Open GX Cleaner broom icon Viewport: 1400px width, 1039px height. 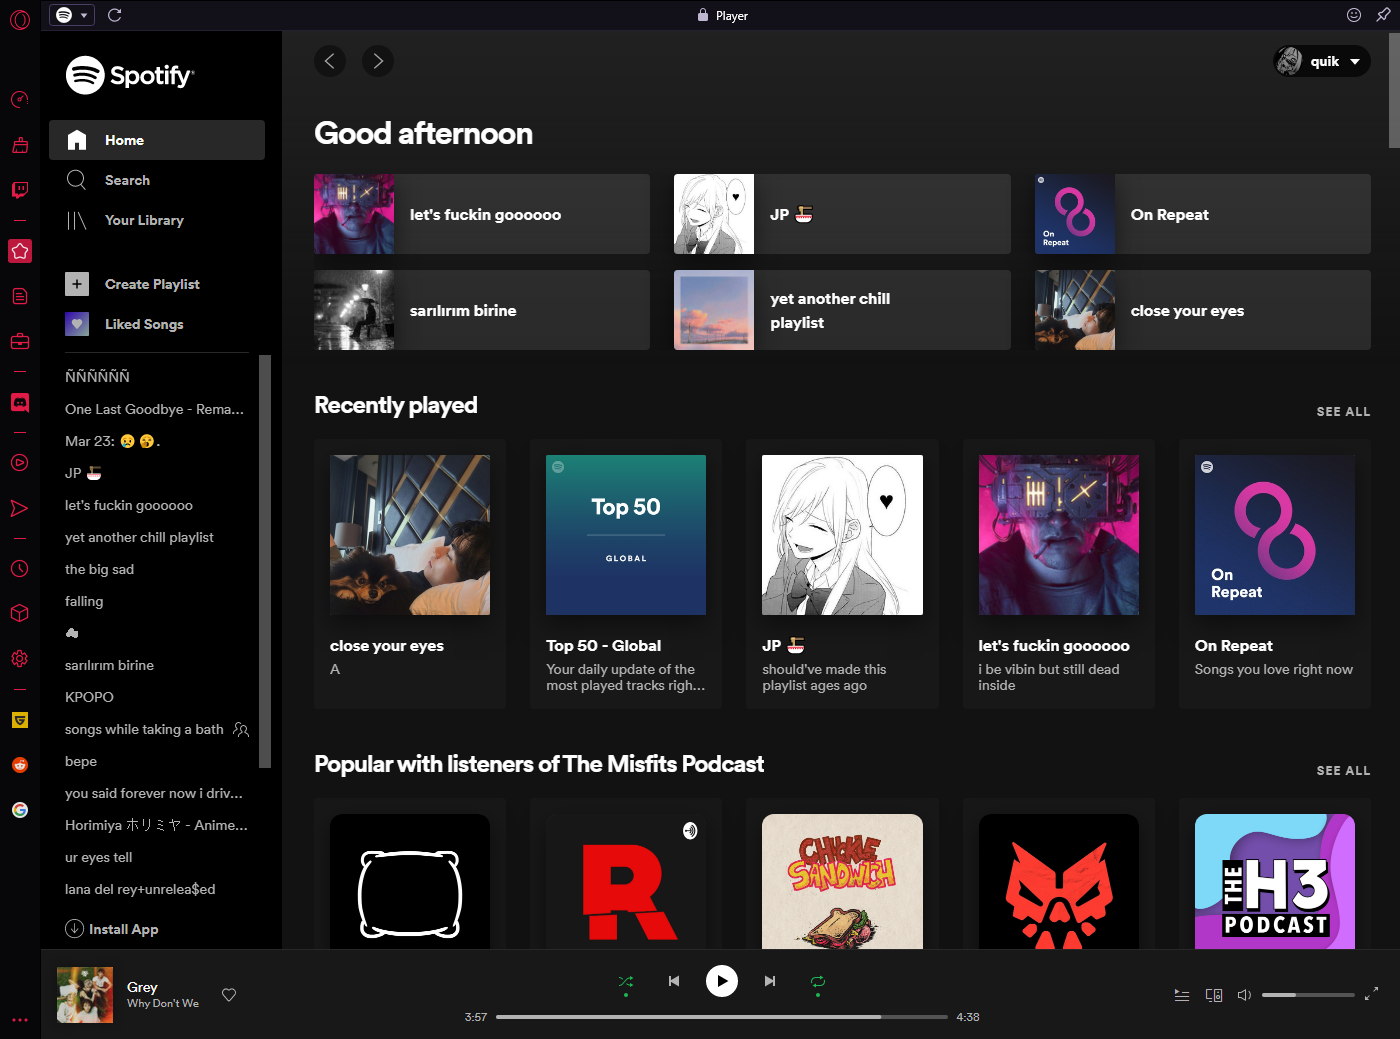[20, 145]
